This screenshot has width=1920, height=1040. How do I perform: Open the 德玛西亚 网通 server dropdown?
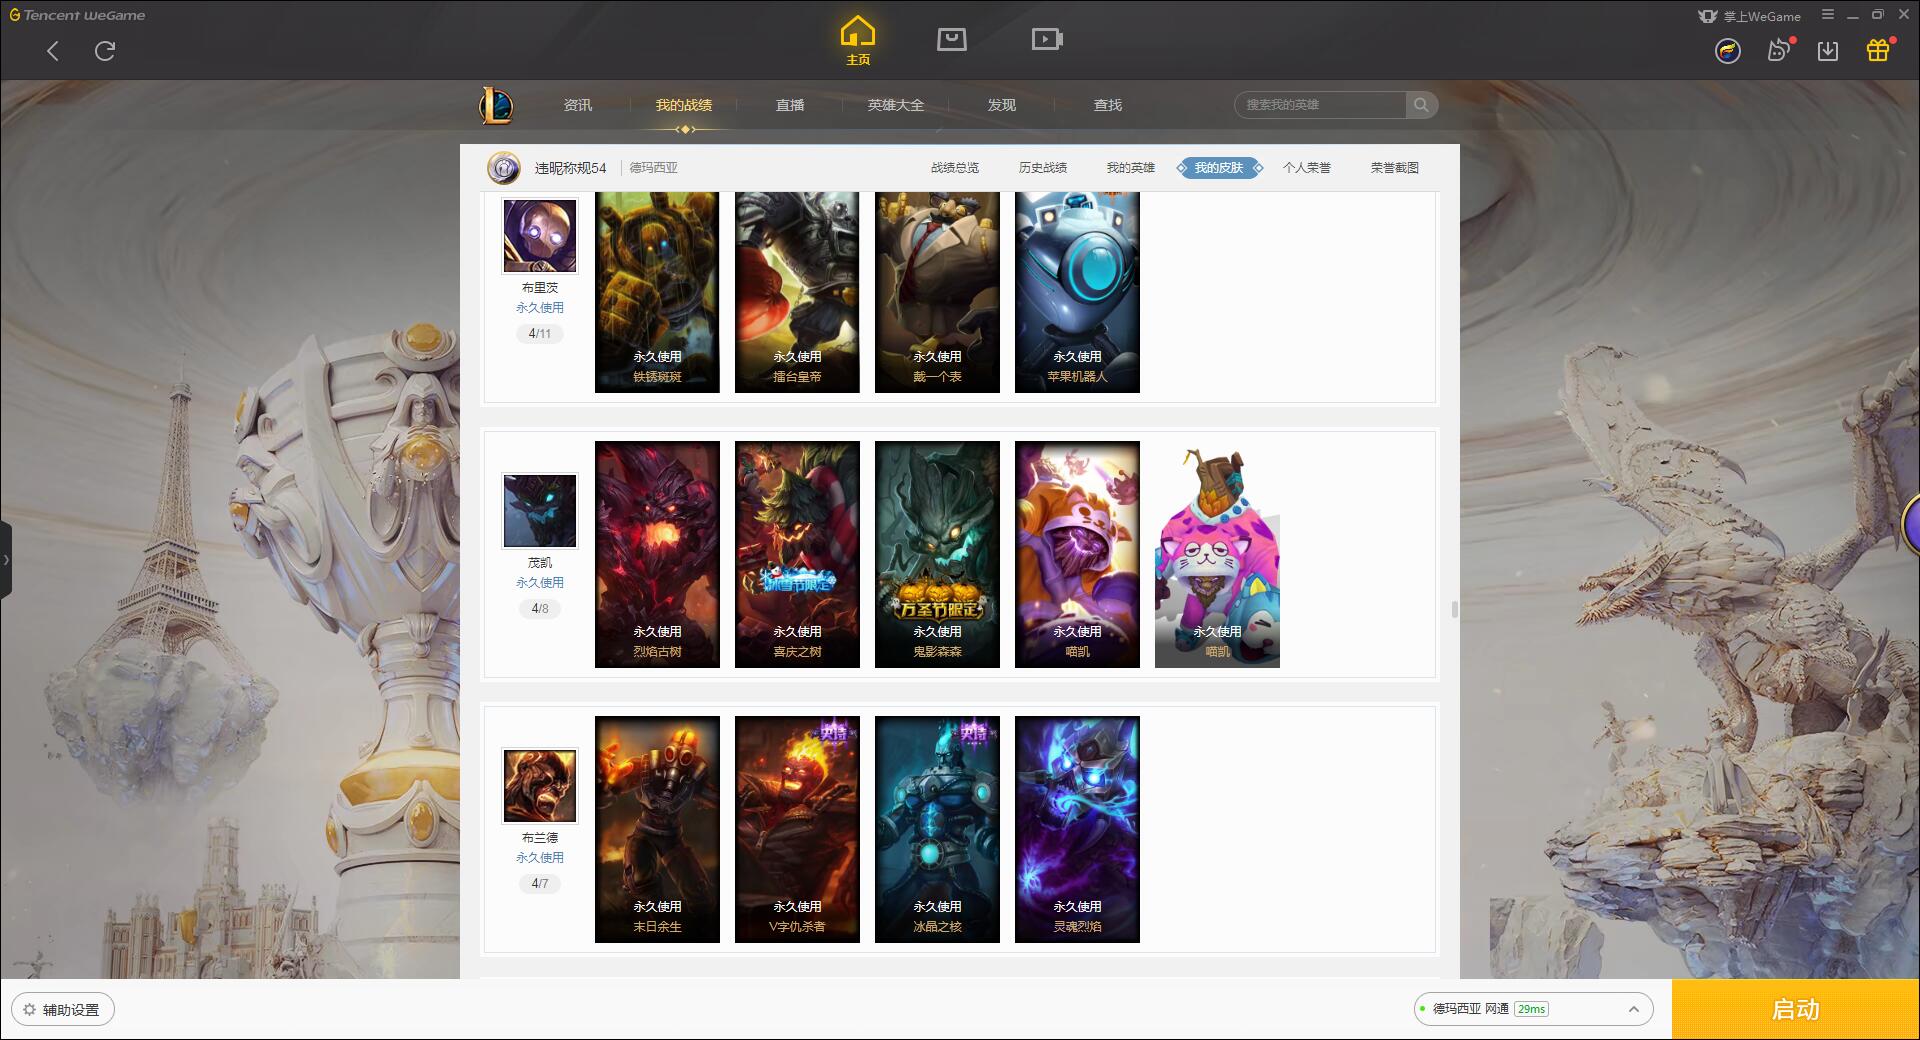pyautogui.click(x=1533, y=1009)
